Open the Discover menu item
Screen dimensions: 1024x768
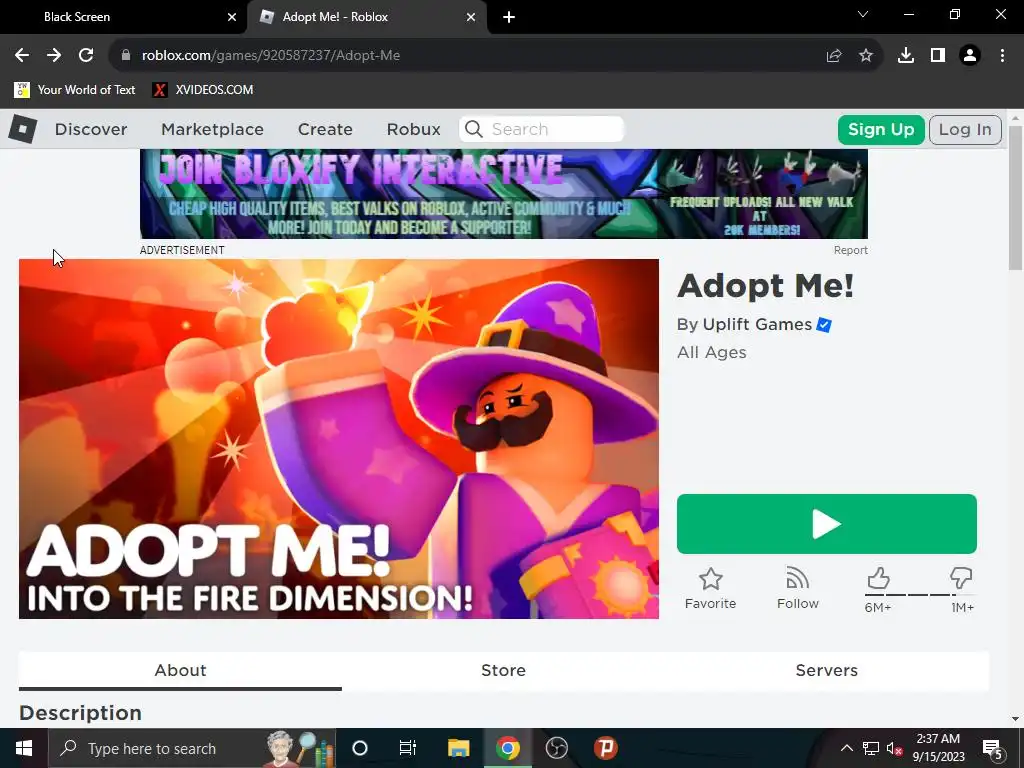click(91, 129)
